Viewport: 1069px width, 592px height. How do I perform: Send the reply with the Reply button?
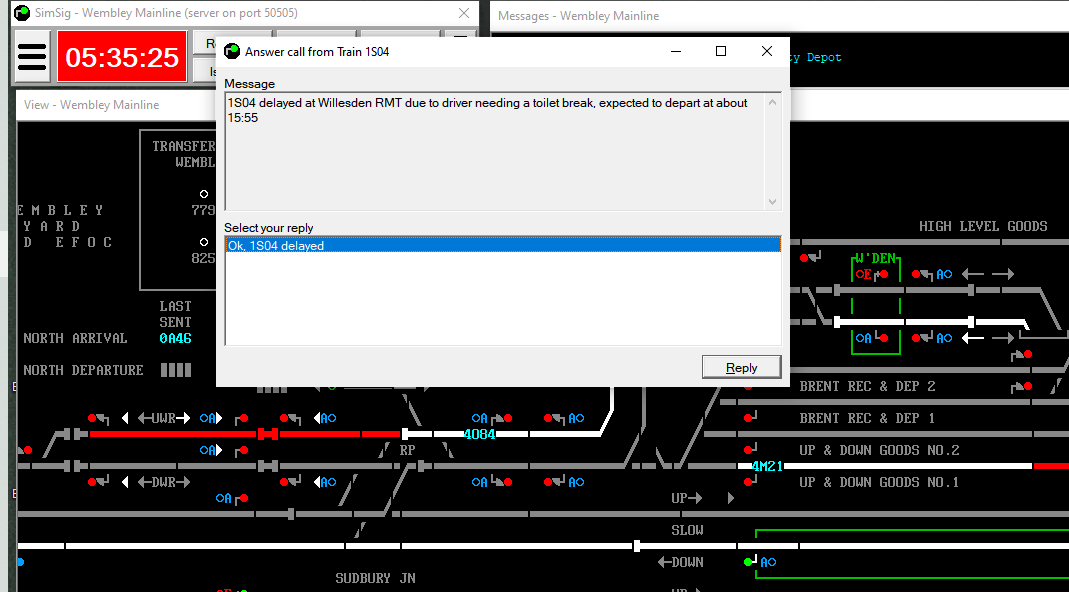coord(741,368)
